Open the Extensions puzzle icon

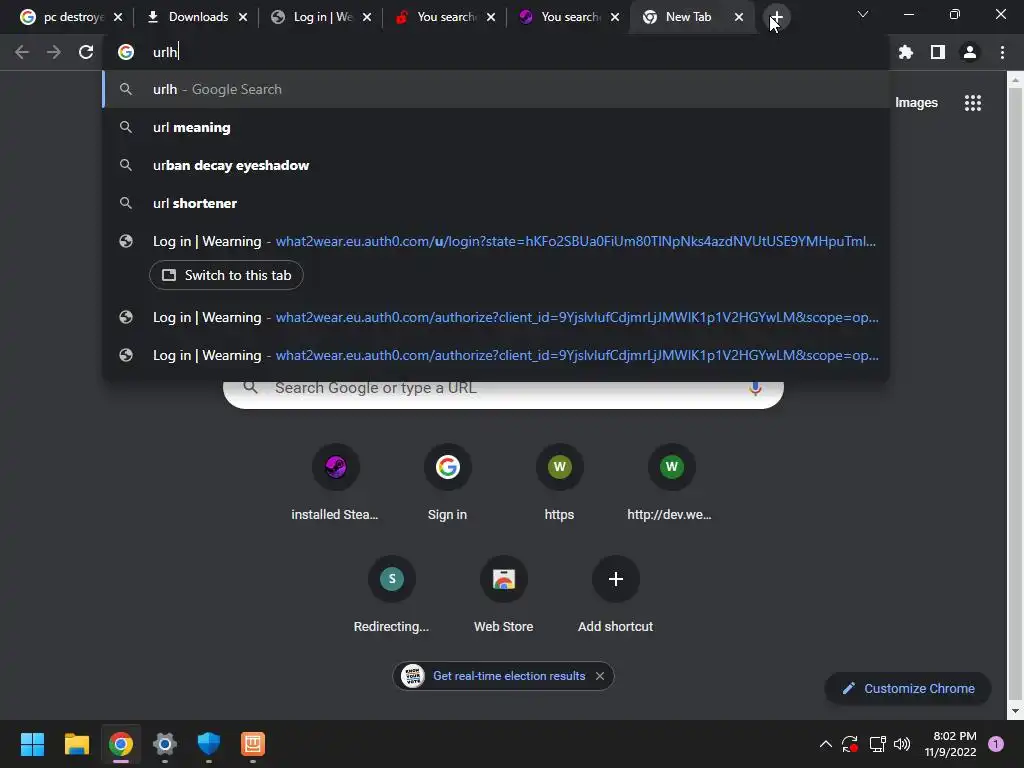tap(905, 52)
